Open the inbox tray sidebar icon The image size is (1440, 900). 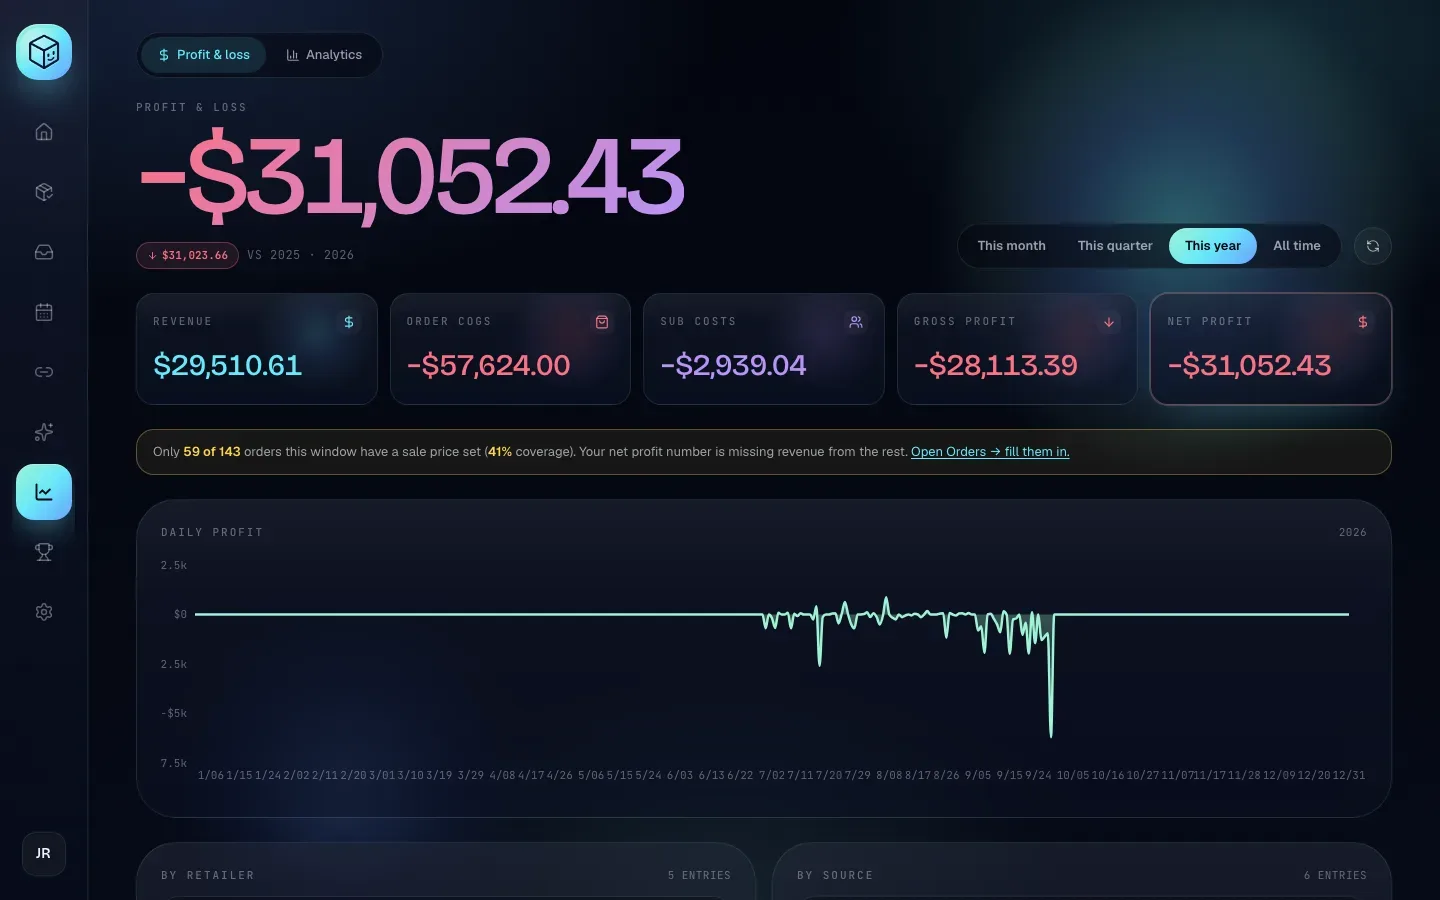[44, 252]
